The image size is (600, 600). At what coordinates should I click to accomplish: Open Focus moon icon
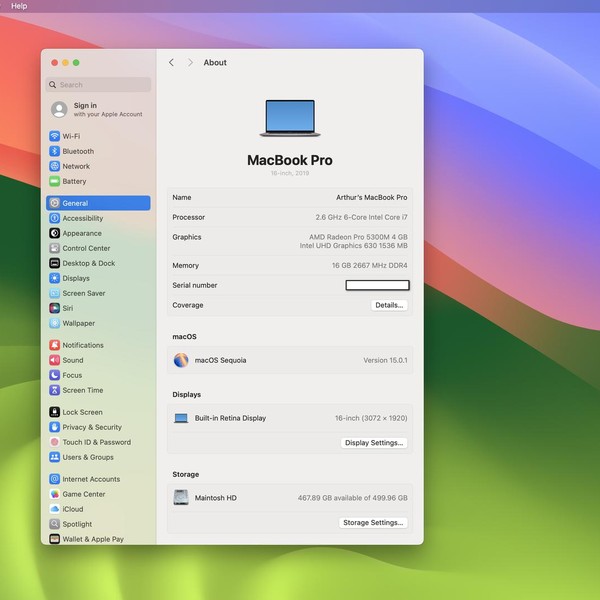click(54, 375)
